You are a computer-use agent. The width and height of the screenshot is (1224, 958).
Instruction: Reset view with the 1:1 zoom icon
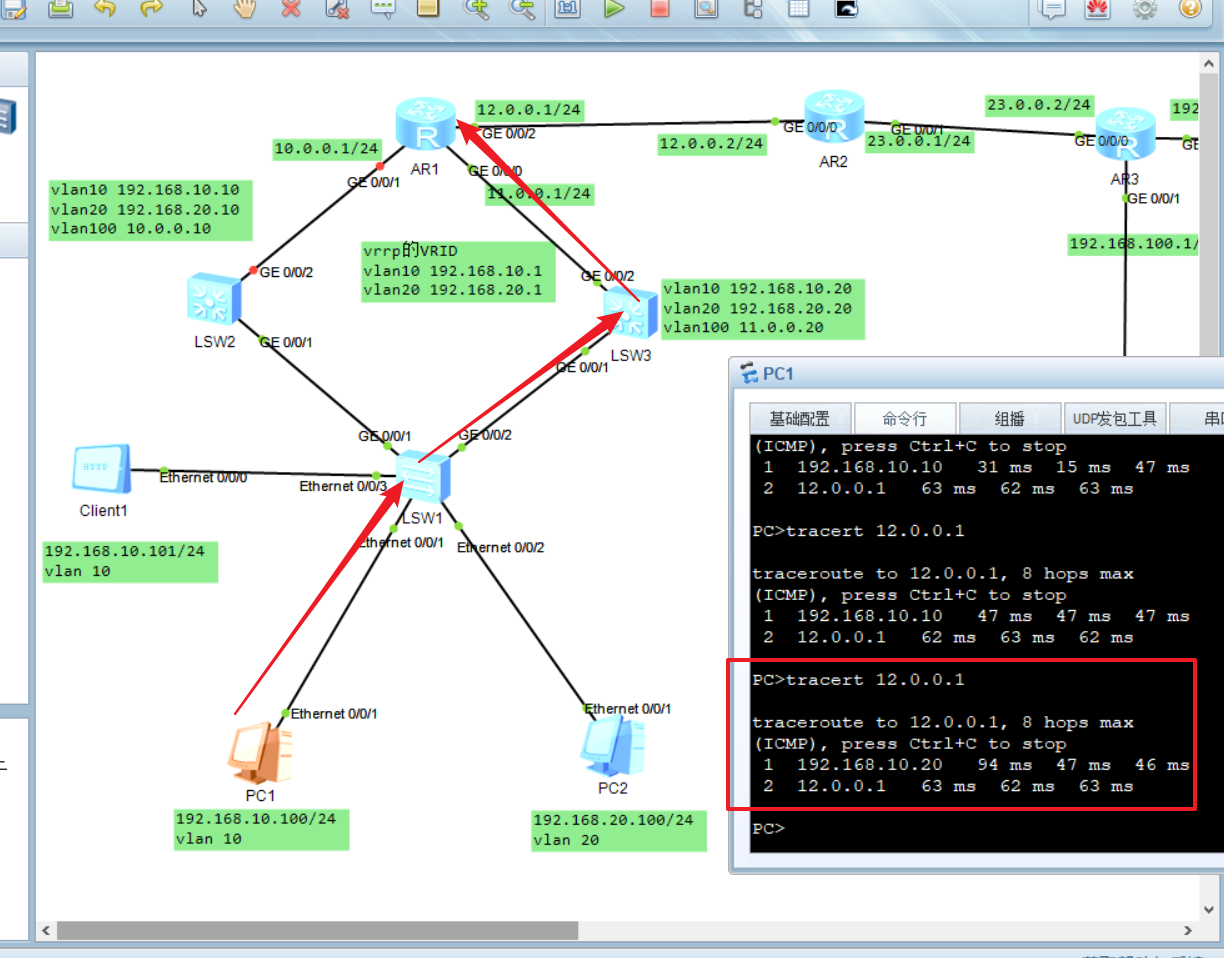(x=567, y=11)
